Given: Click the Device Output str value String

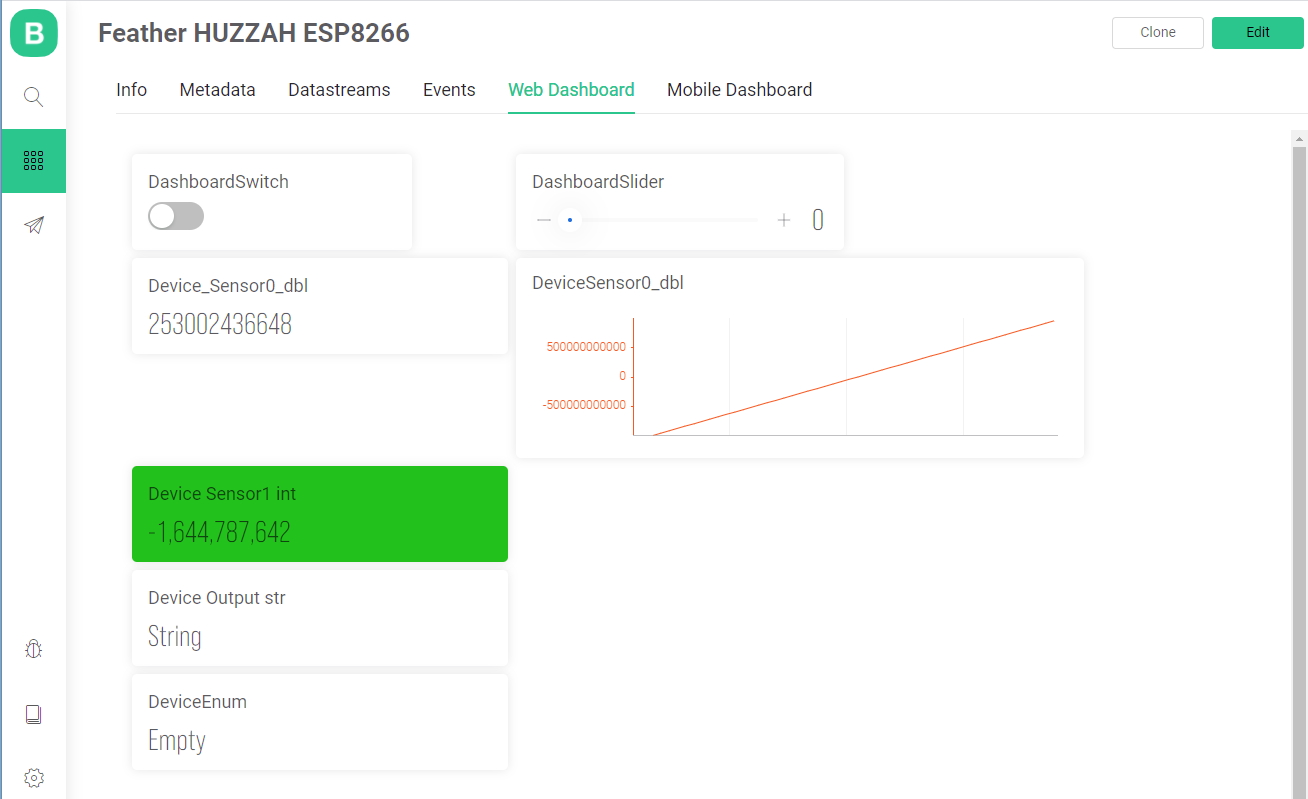Looking at the screenshot, I should click(x=175, y=637).
